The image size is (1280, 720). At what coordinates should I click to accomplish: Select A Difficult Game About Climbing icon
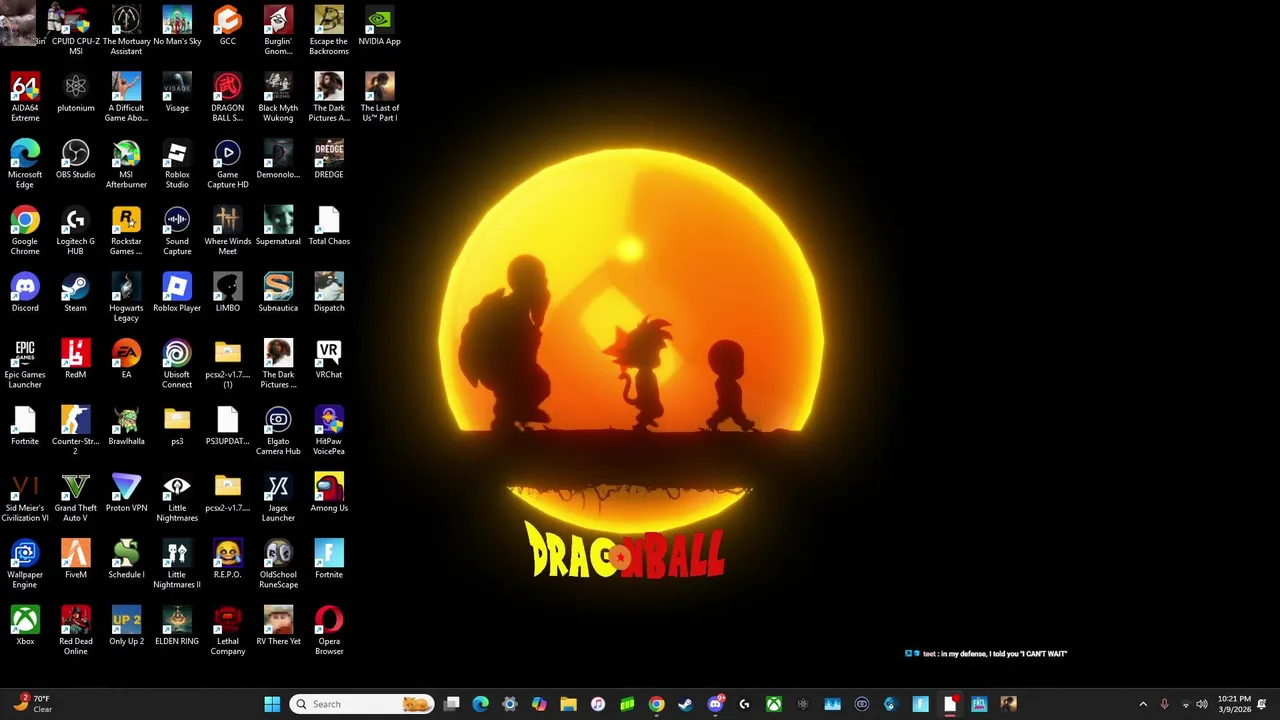tap(126, 97)
